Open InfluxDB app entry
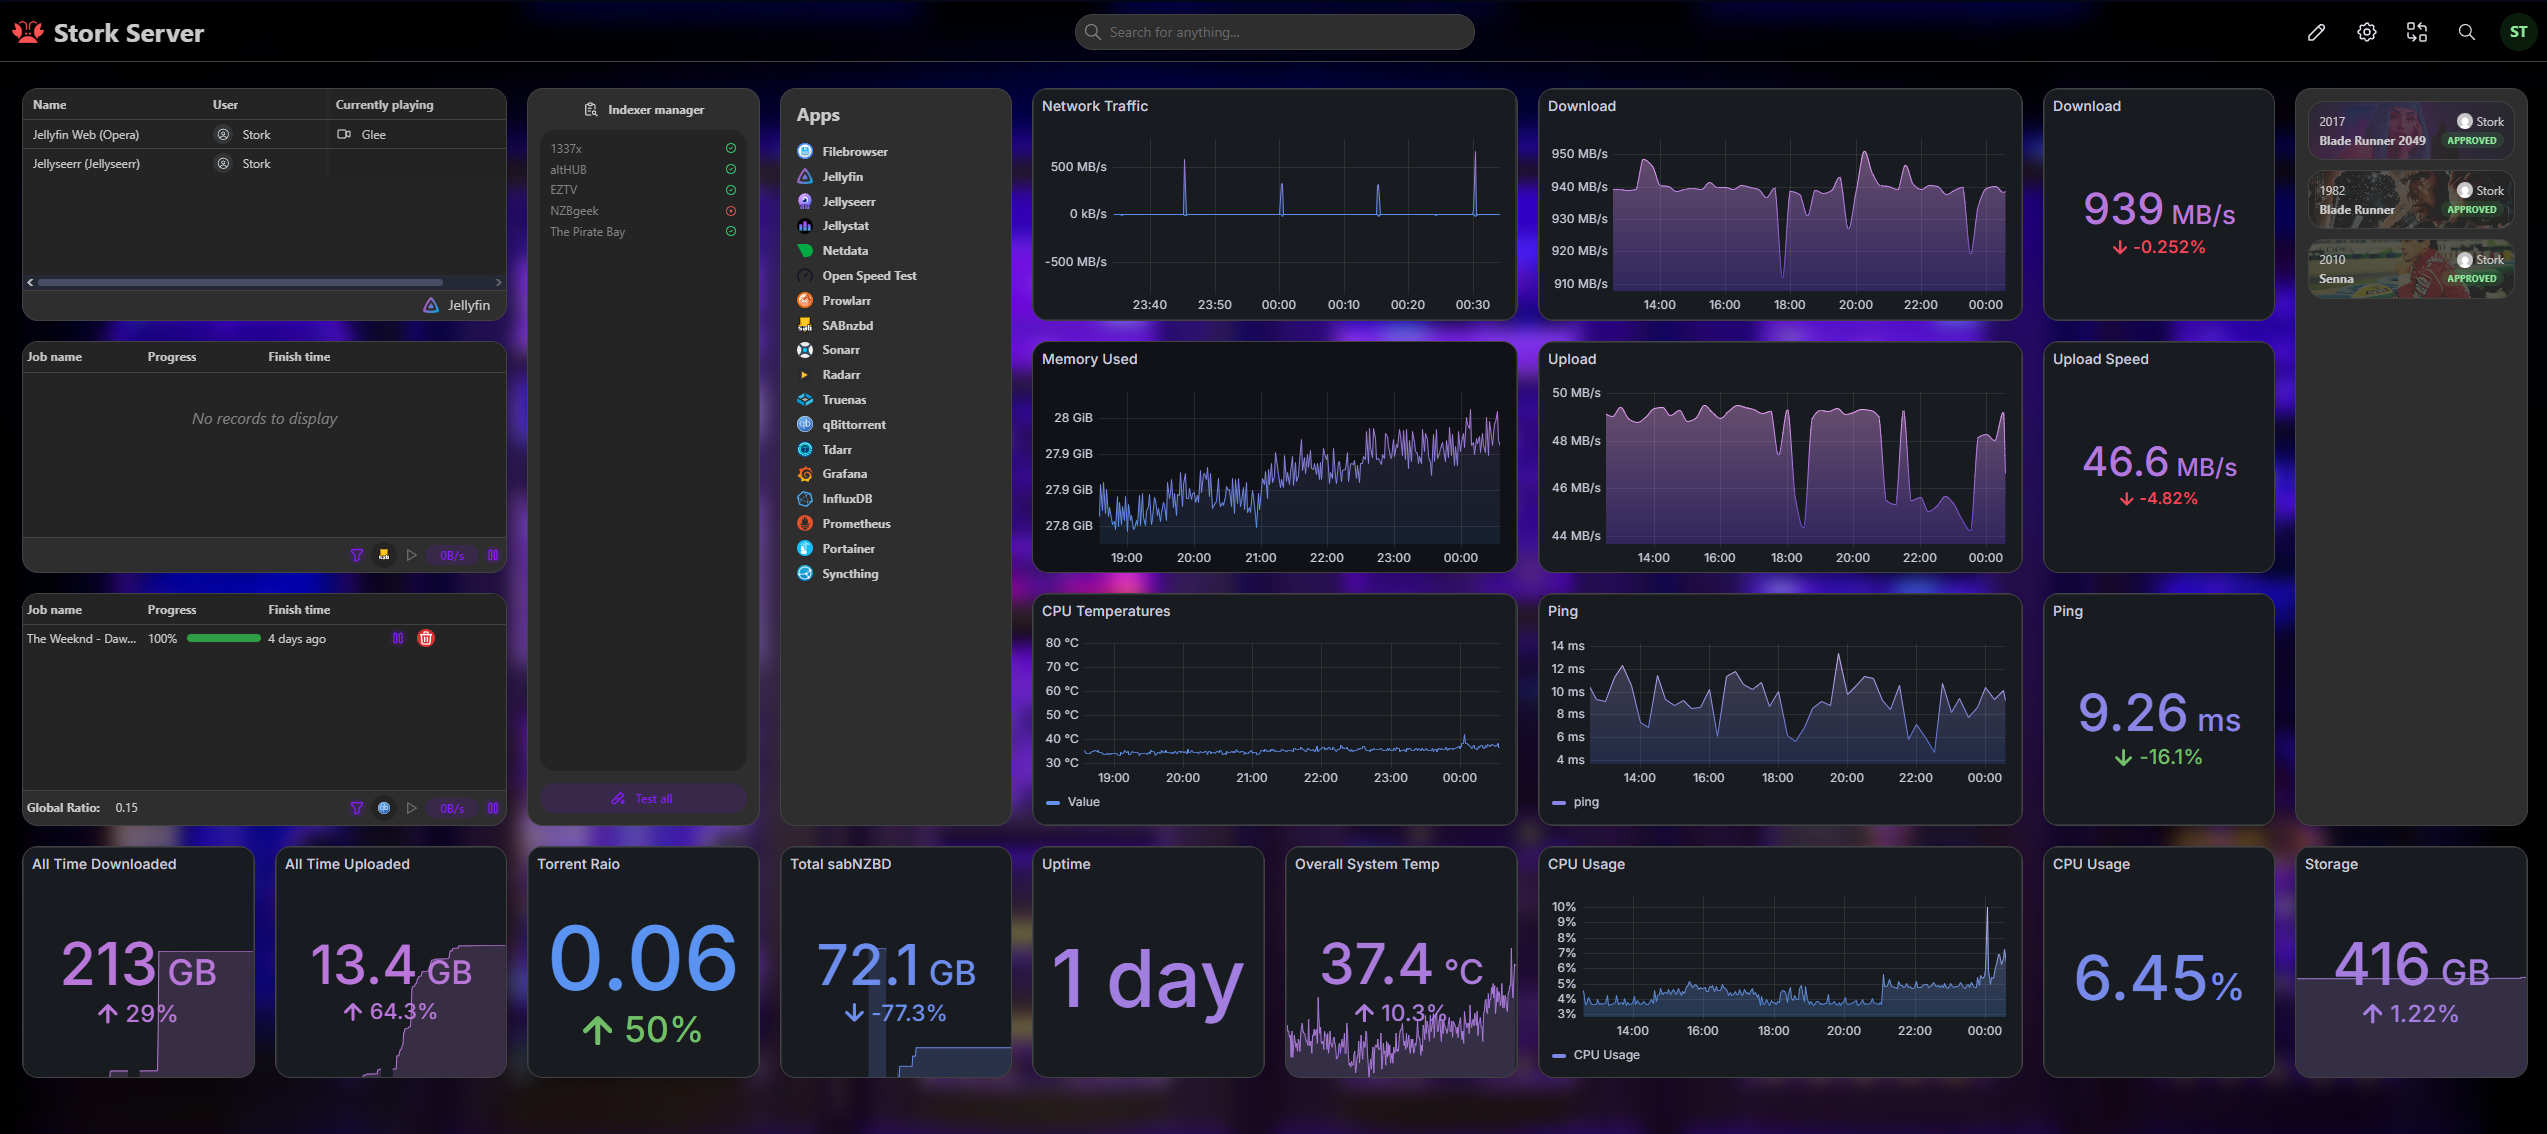This screenshot has width=2547, height=1134. coord(835,499)
